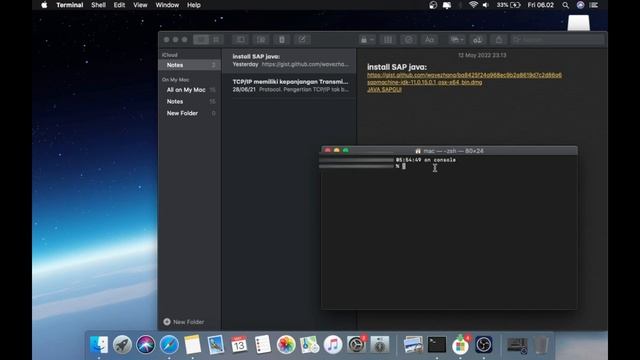640x360 pixels.
Task: Open the Edit menu
Action: (x=119, y=5)
